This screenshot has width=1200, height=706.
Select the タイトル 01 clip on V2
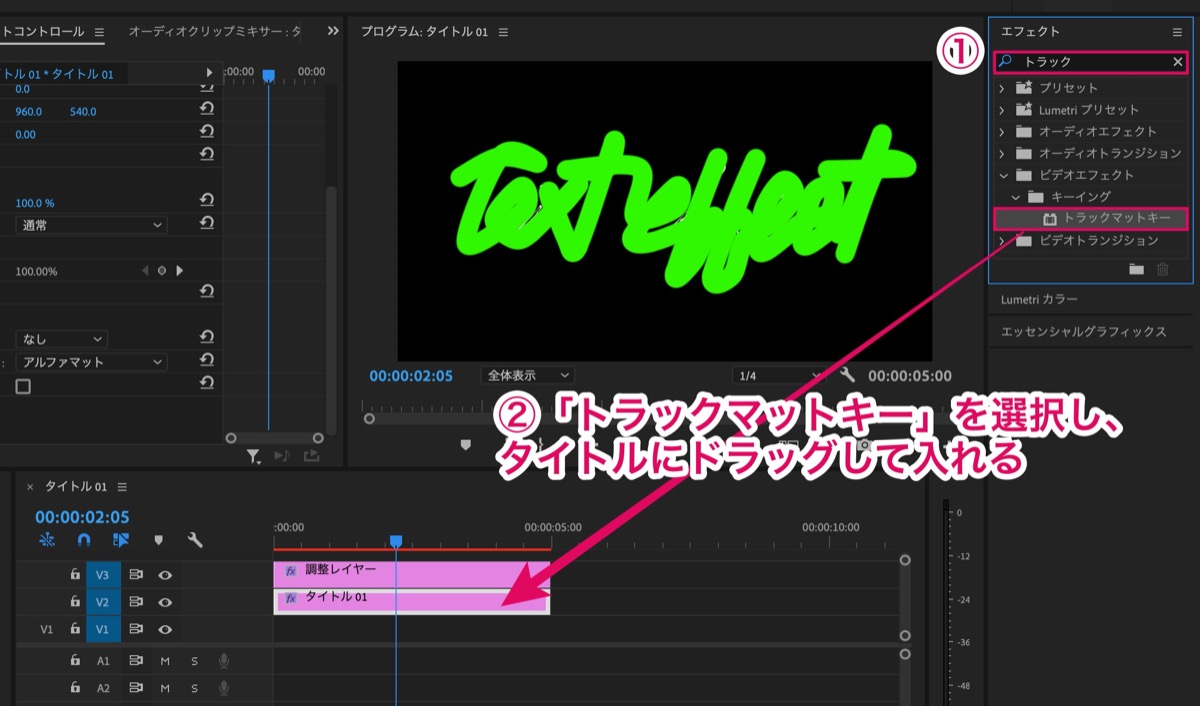pos(411,601)
